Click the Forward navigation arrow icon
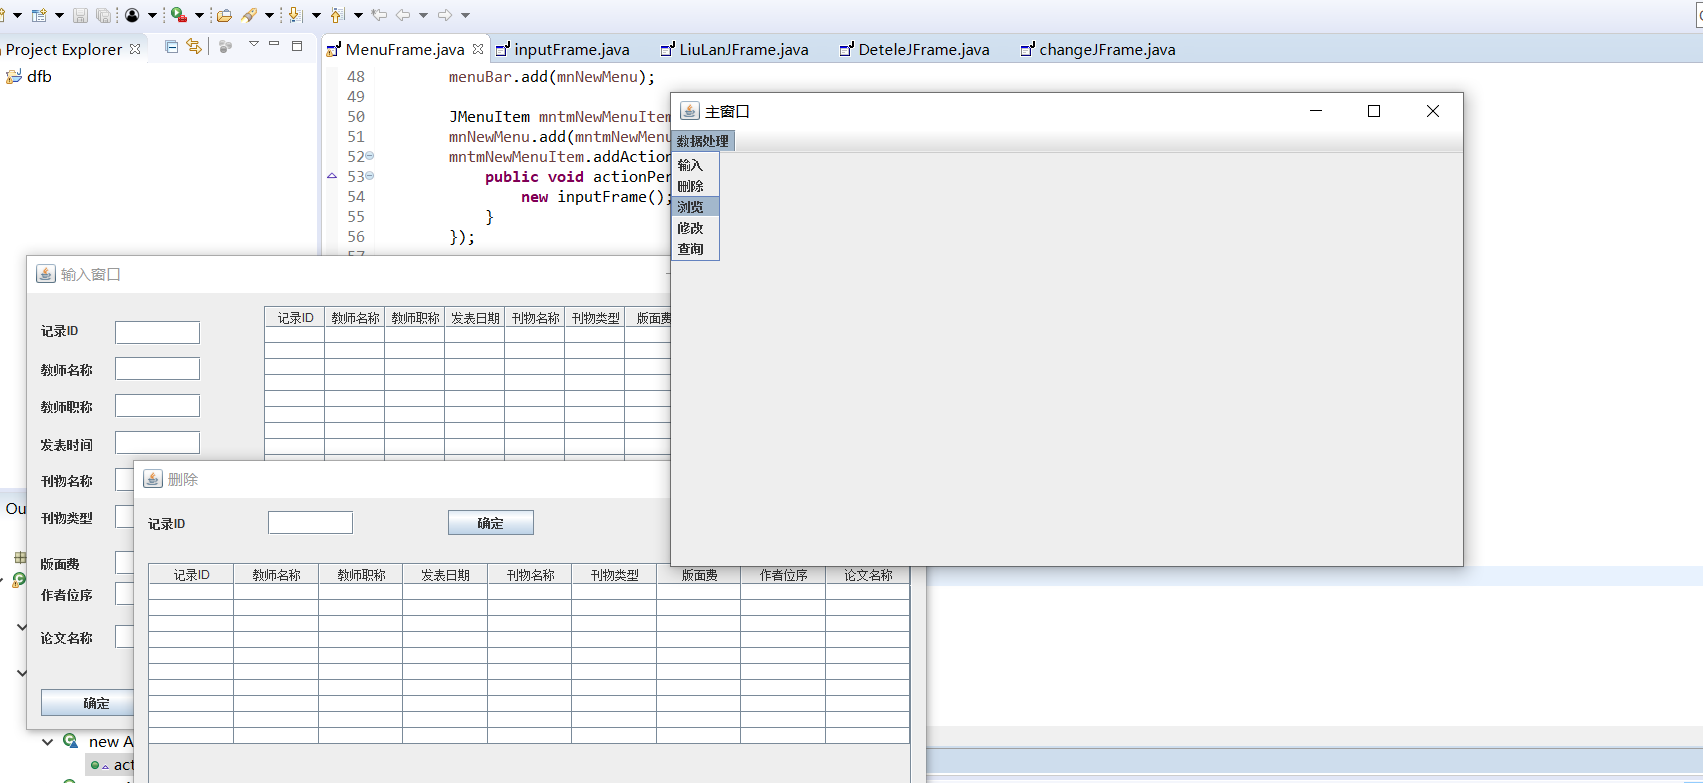The height and width of the screenshot is (783, 1703). (x=445, y=15)
